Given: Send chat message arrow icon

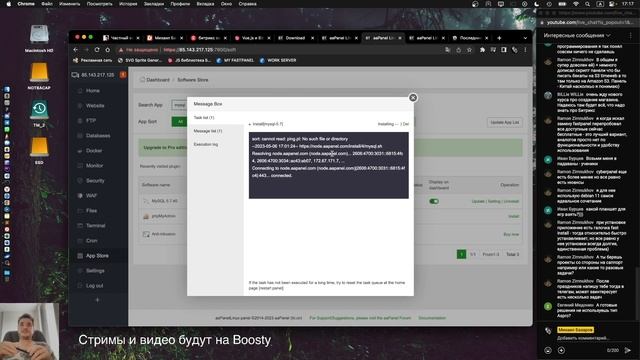Looking at the screenshot, I should [628, 350].
